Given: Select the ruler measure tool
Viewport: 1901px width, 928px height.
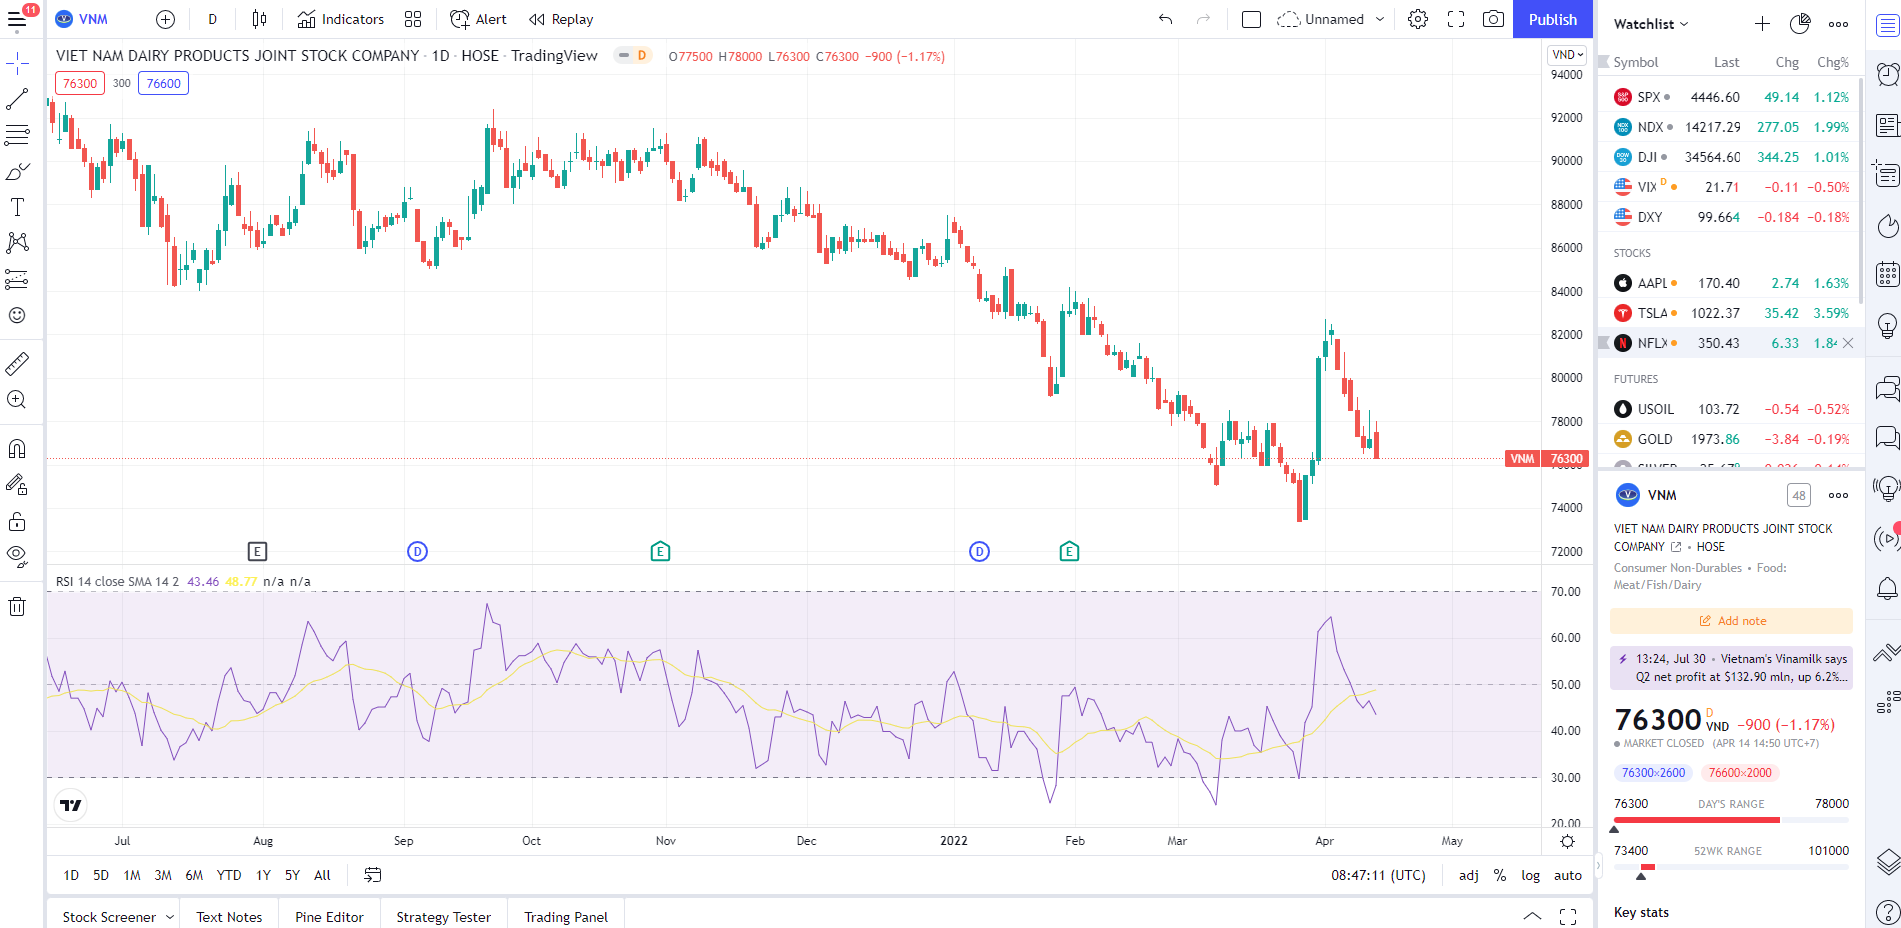Looking at the screenshot, I should tap(17, 364).
